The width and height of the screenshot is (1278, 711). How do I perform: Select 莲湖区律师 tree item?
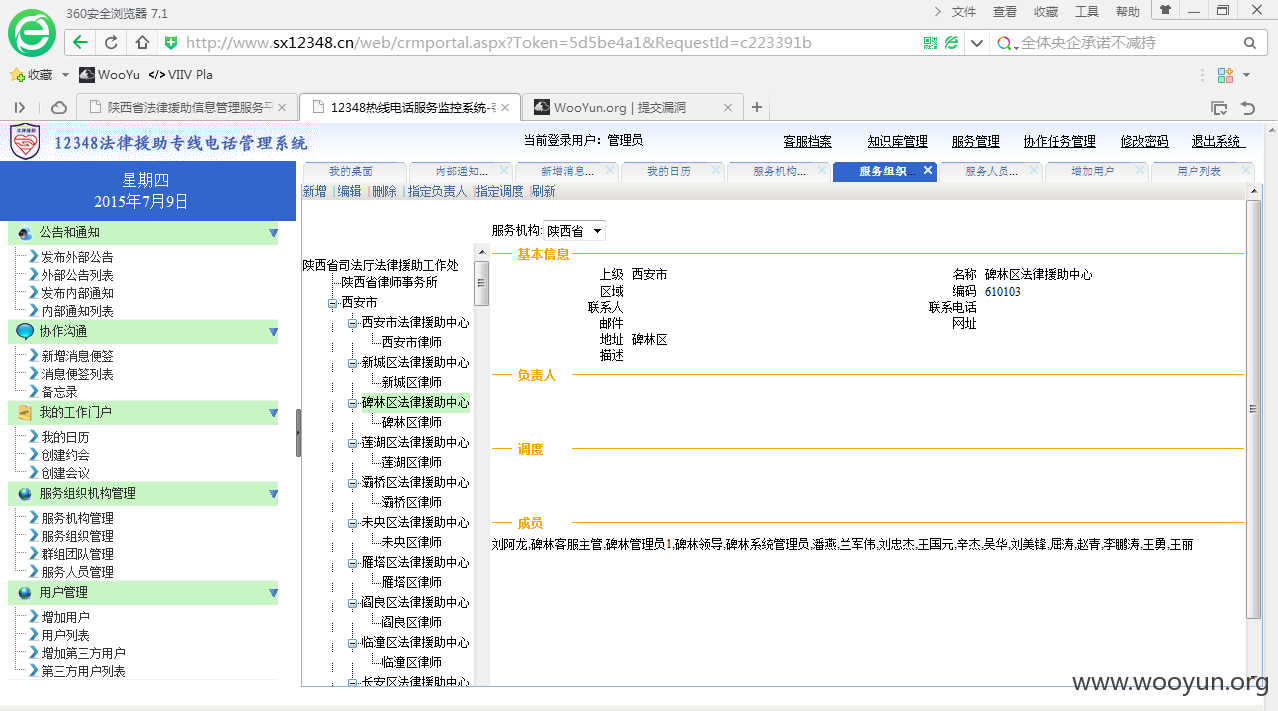pyautogui.click(x=412, y=462)
